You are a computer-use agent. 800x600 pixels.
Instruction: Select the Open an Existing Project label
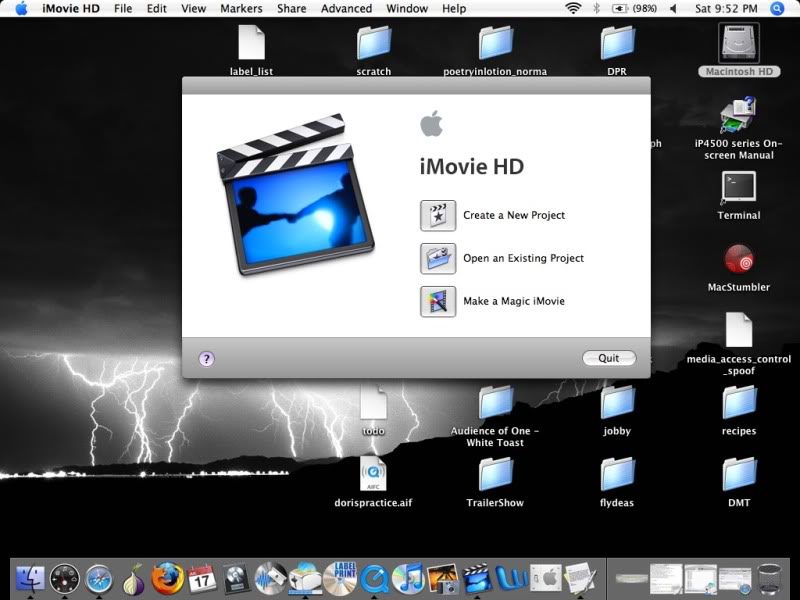pos(523,258)
